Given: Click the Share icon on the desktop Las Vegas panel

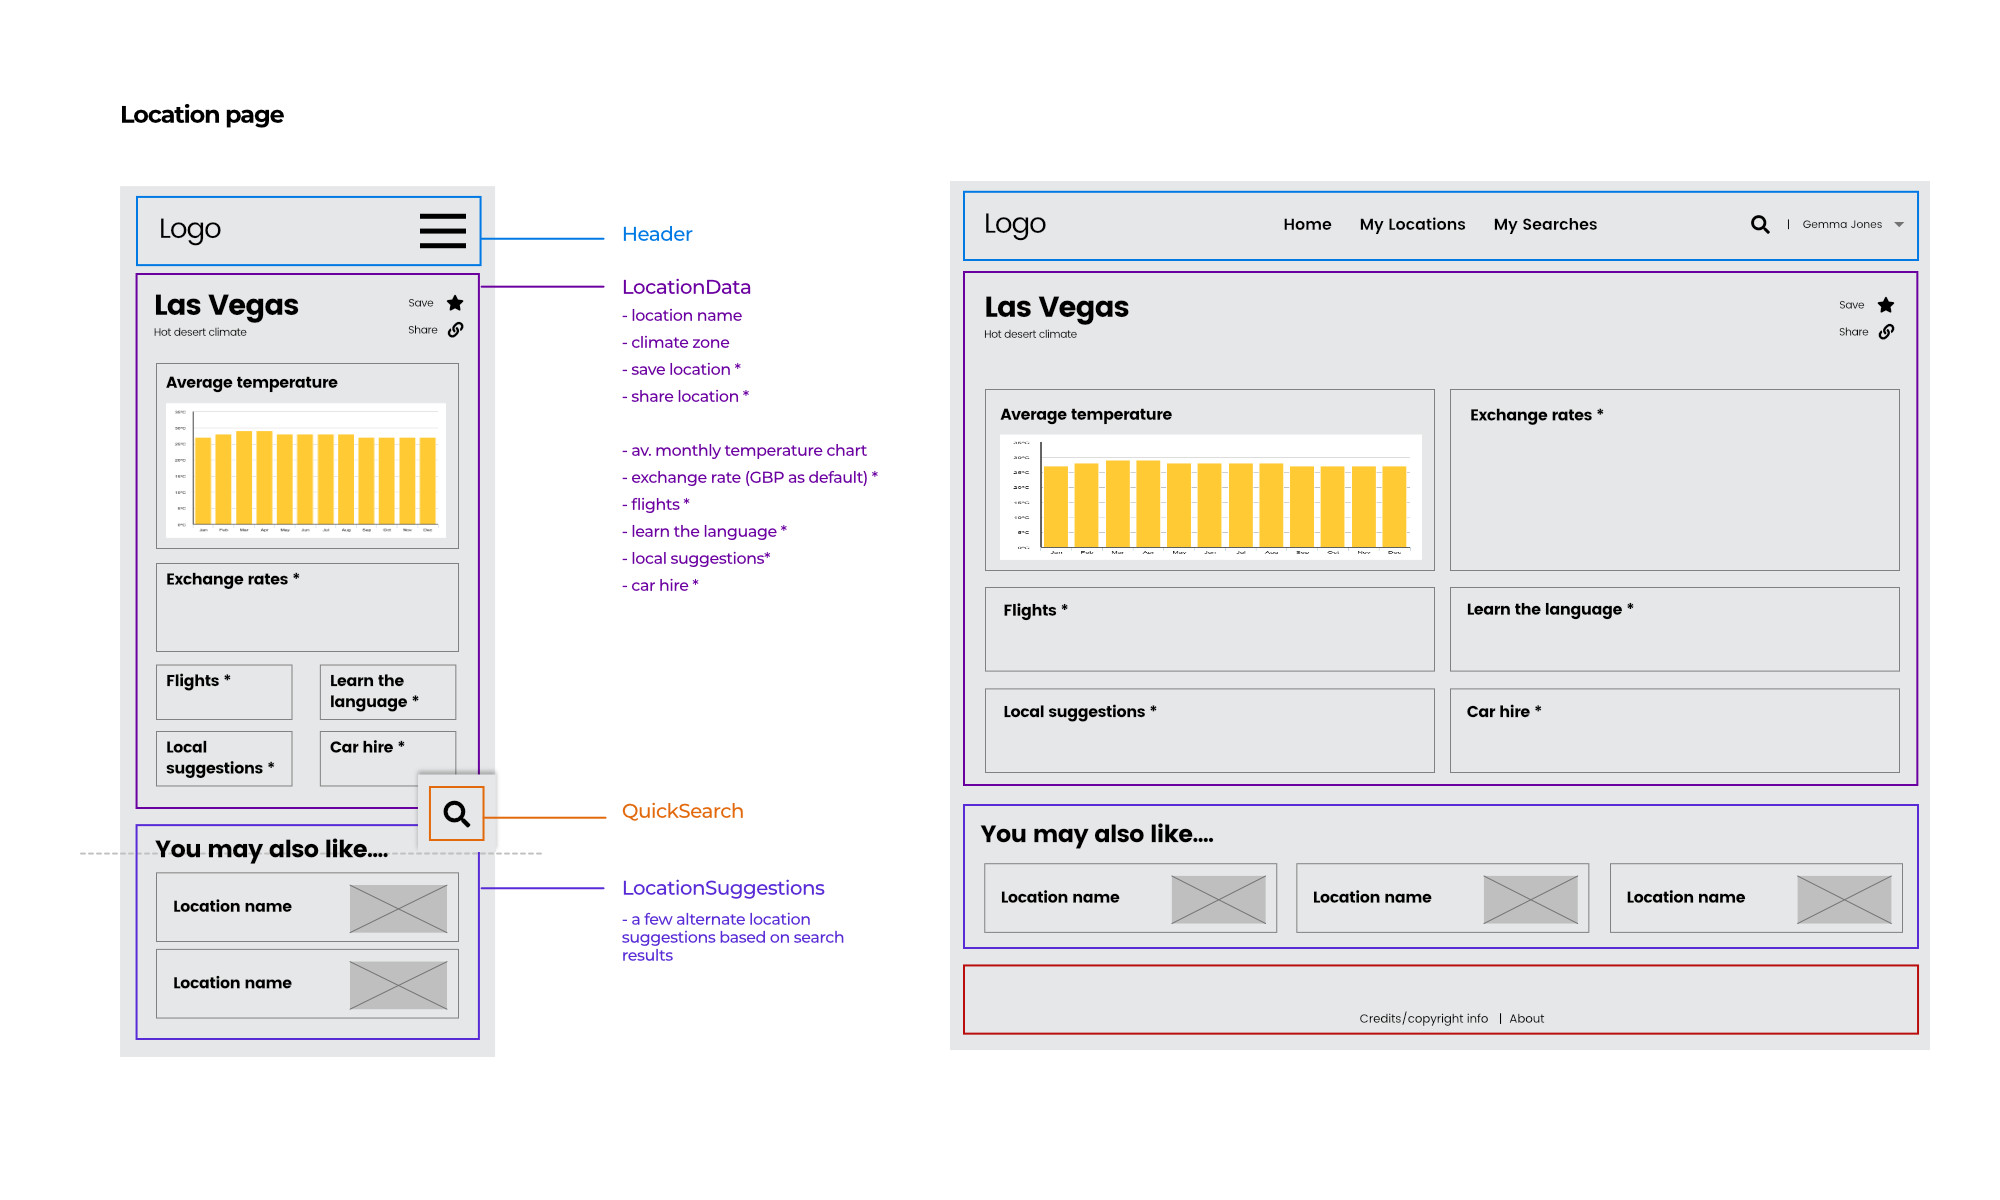Looking at the screenshot, I should click(x=1886, y=332).
